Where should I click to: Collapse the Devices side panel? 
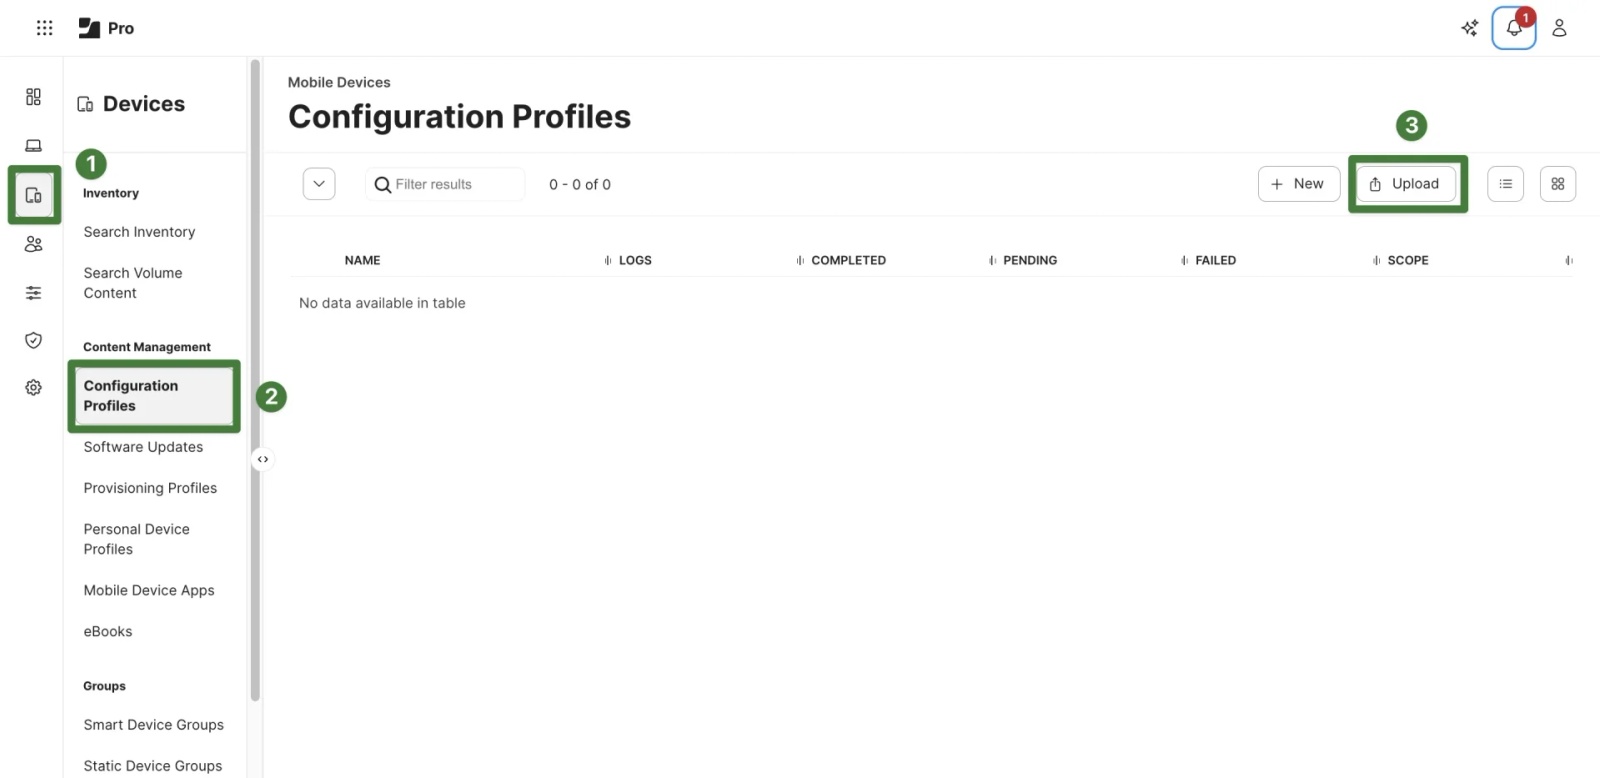click(x=262, y=458)
